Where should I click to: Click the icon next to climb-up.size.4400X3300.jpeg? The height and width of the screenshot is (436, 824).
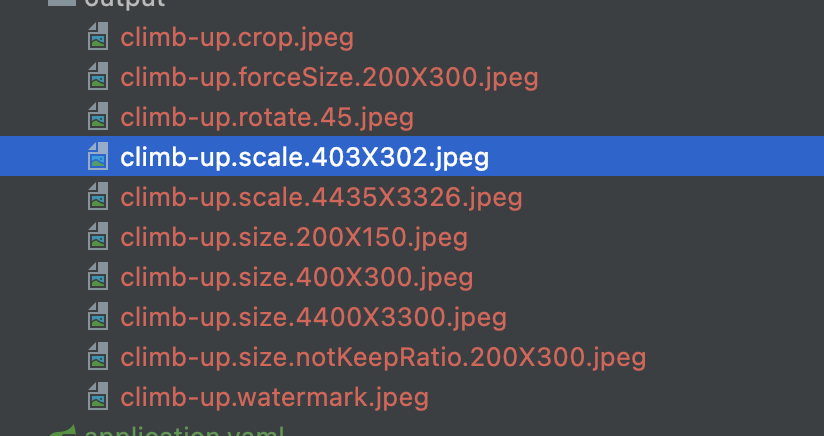(97, 318)
